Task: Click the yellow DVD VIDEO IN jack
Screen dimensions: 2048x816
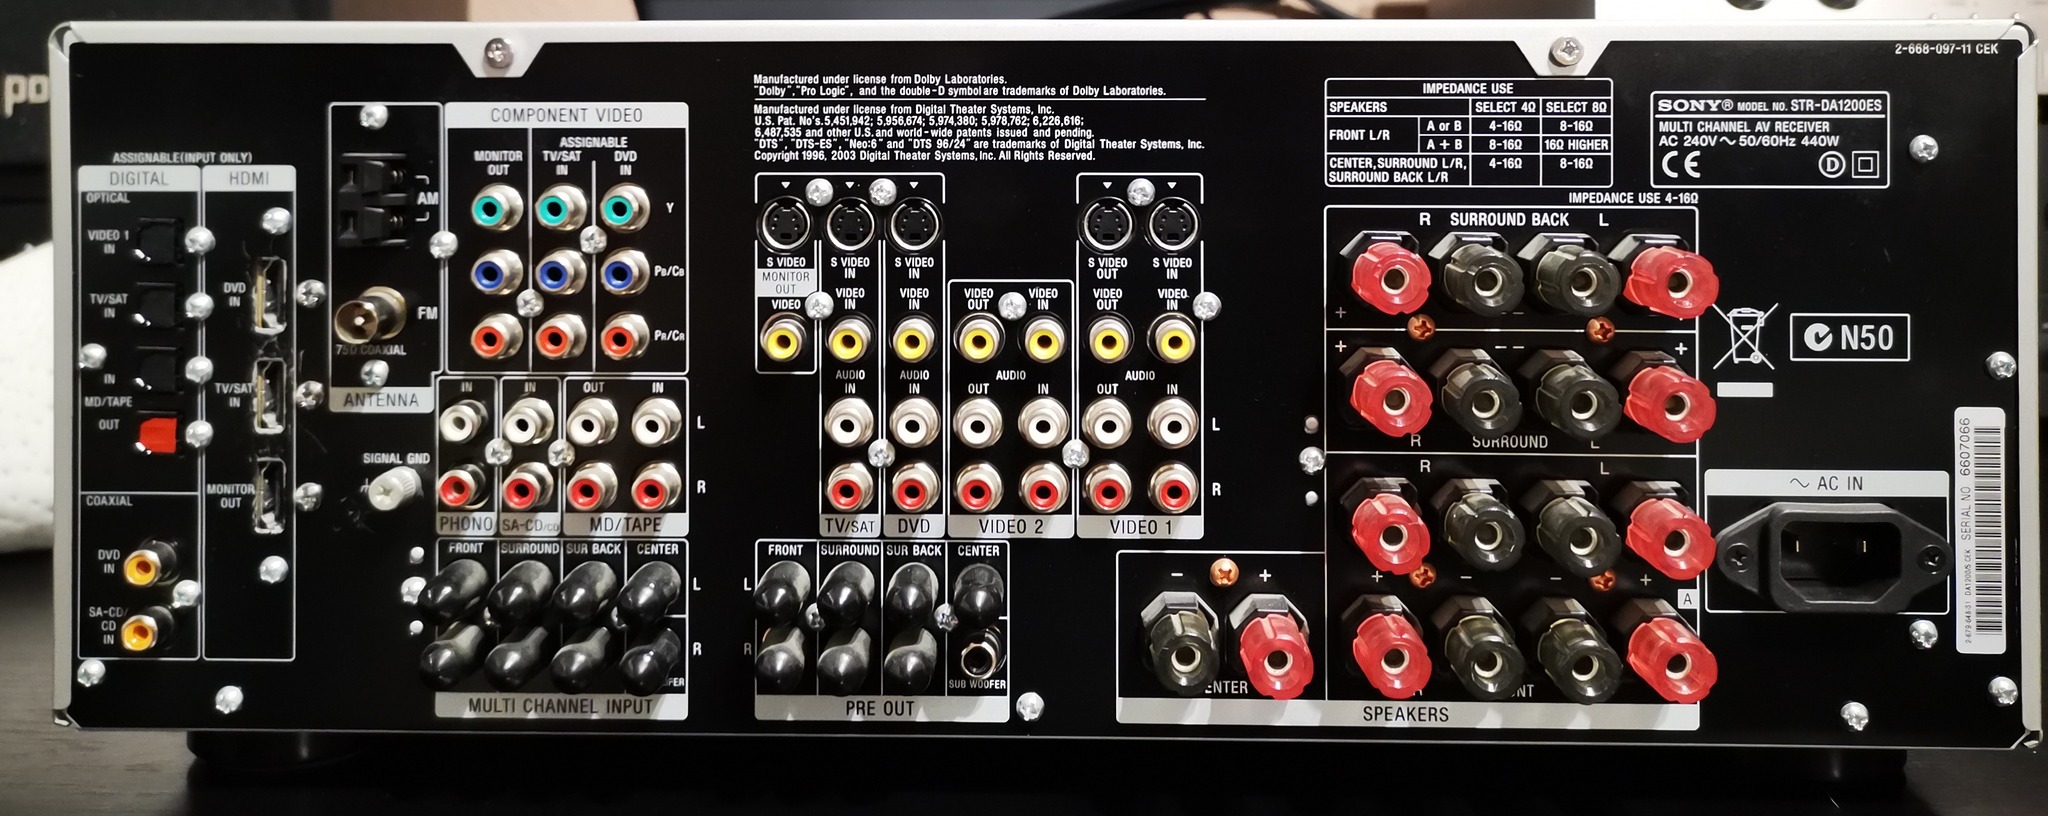Action: pos(912,341)
